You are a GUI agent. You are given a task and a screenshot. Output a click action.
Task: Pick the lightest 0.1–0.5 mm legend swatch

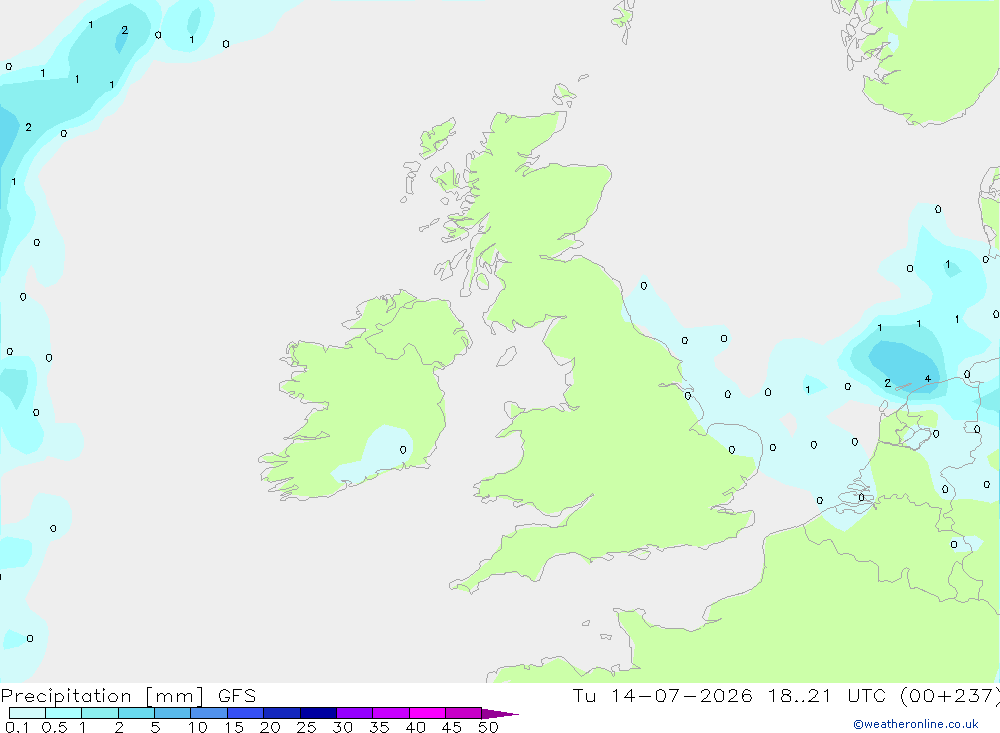click(27, 713)
